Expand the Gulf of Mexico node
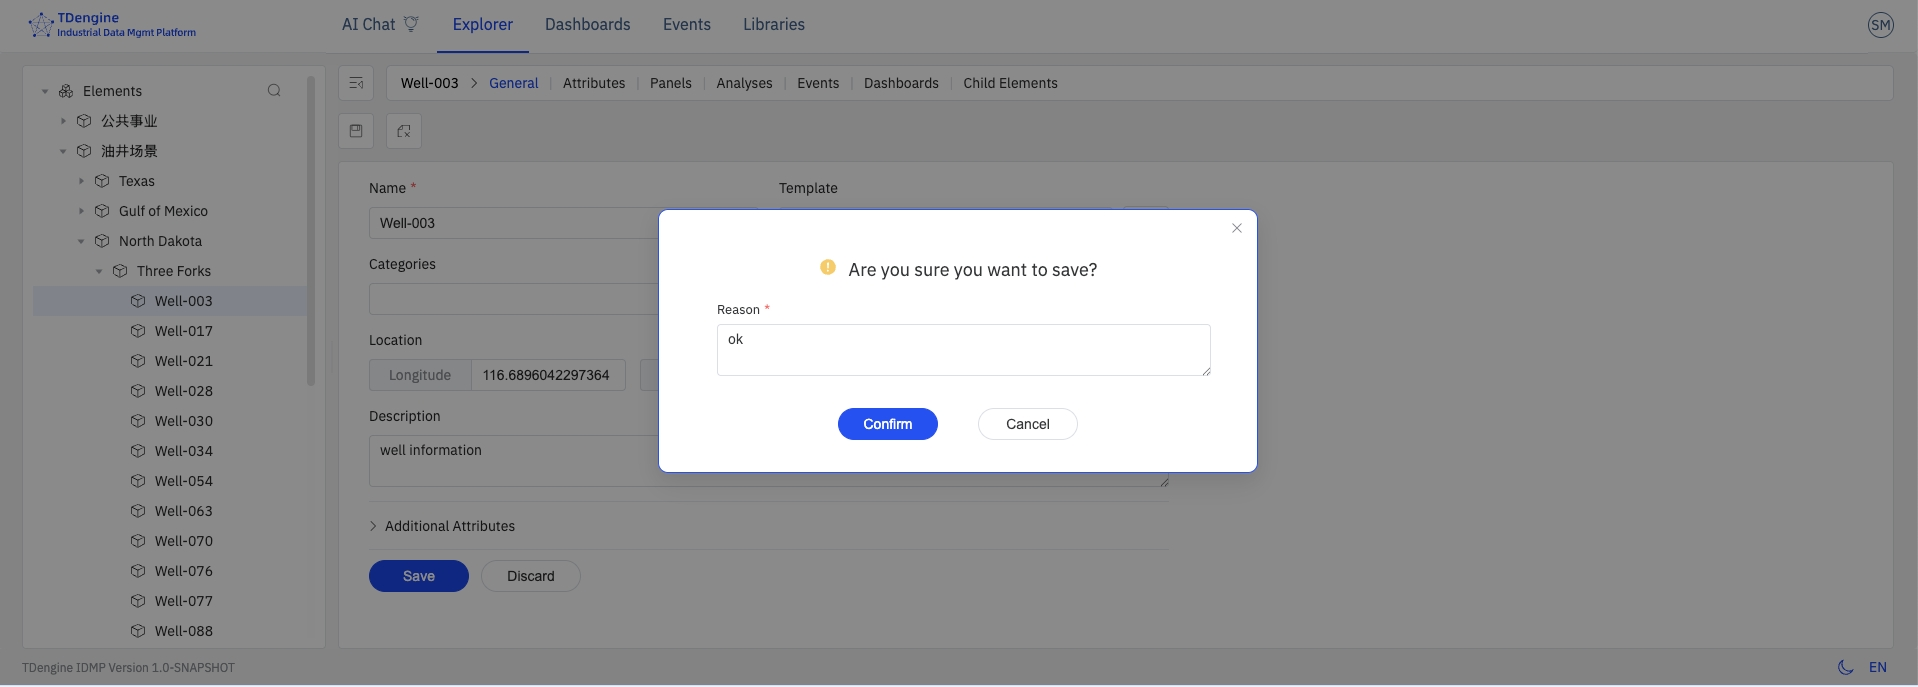 pos(82,211)
